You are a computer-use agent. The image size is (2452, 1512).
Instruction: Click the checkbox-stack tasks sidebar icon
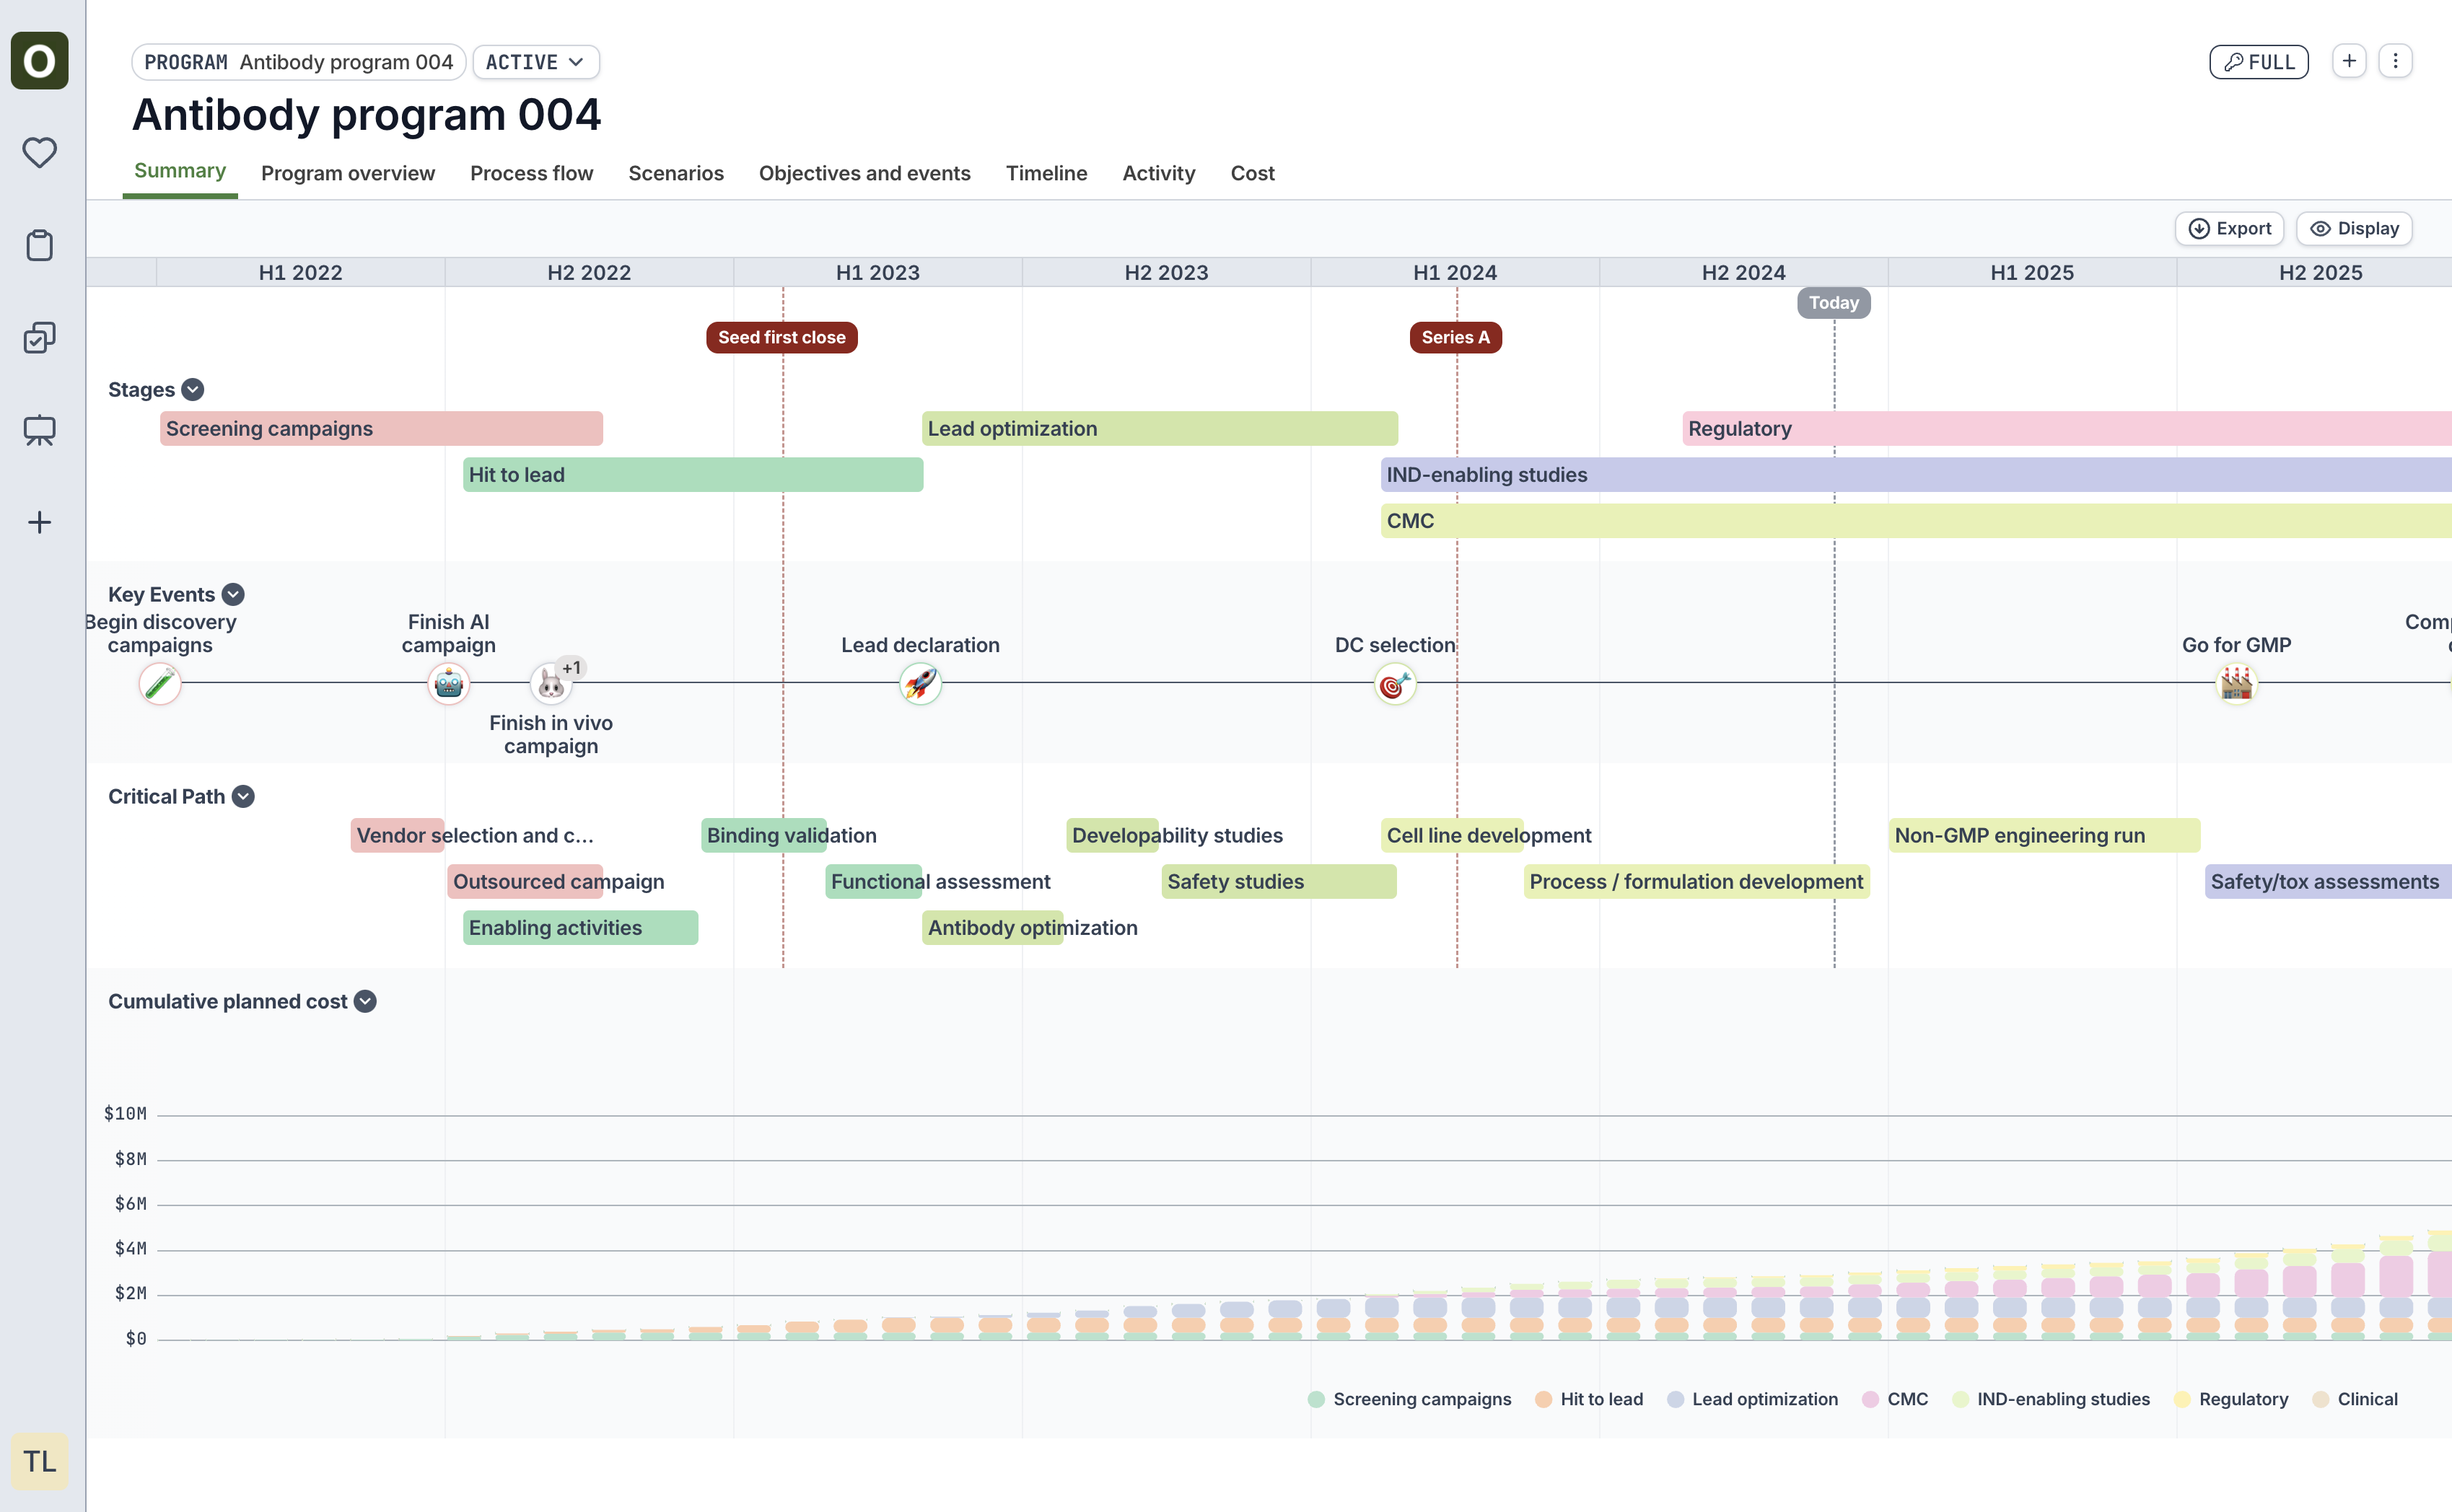[x=39, y=338]
